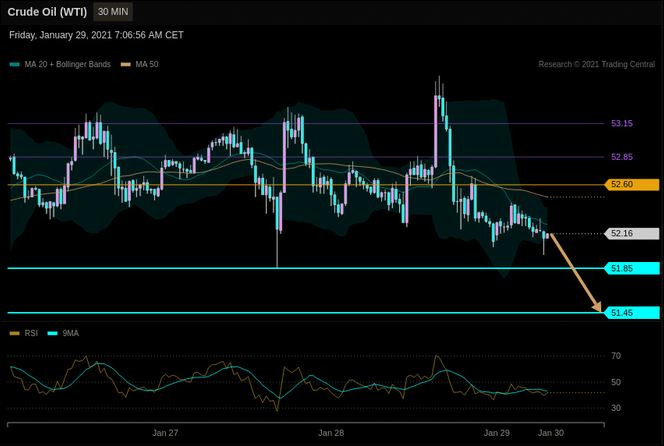This screenshot has height=446, width=664.
Task: Click the MA 50 legend label
Action: point(147,64)
